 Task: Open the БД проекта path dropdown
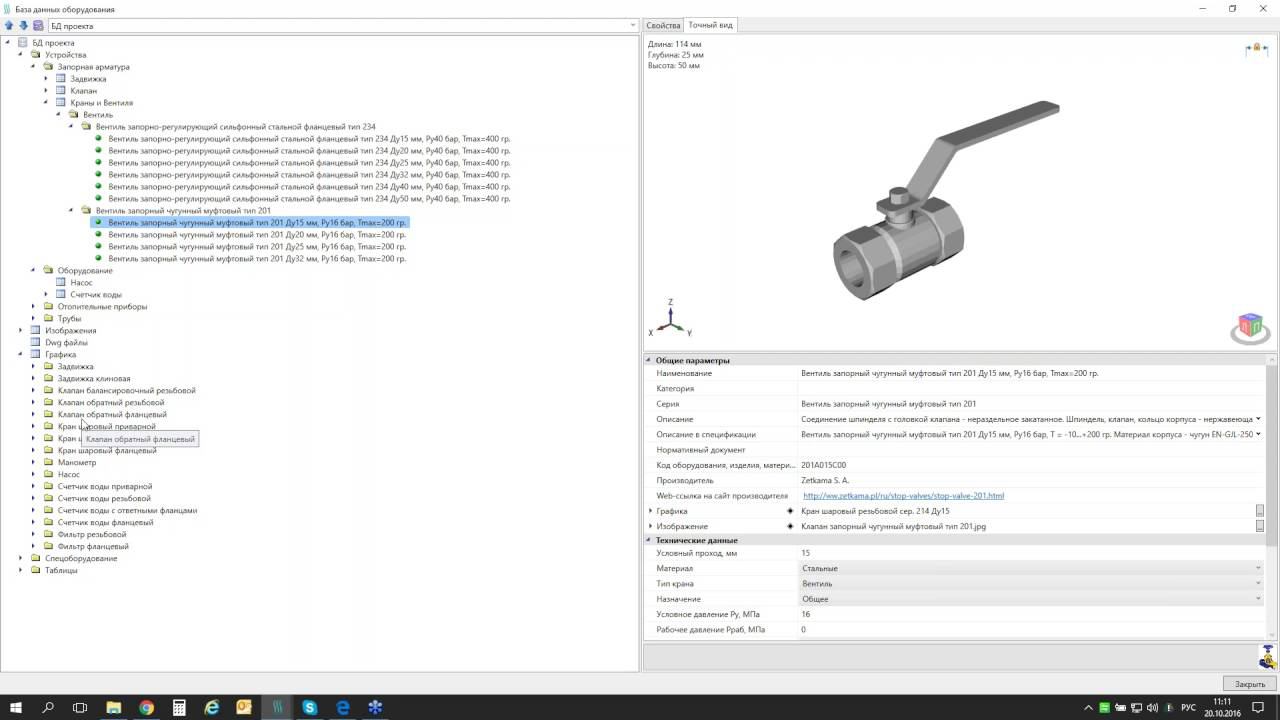632,26
